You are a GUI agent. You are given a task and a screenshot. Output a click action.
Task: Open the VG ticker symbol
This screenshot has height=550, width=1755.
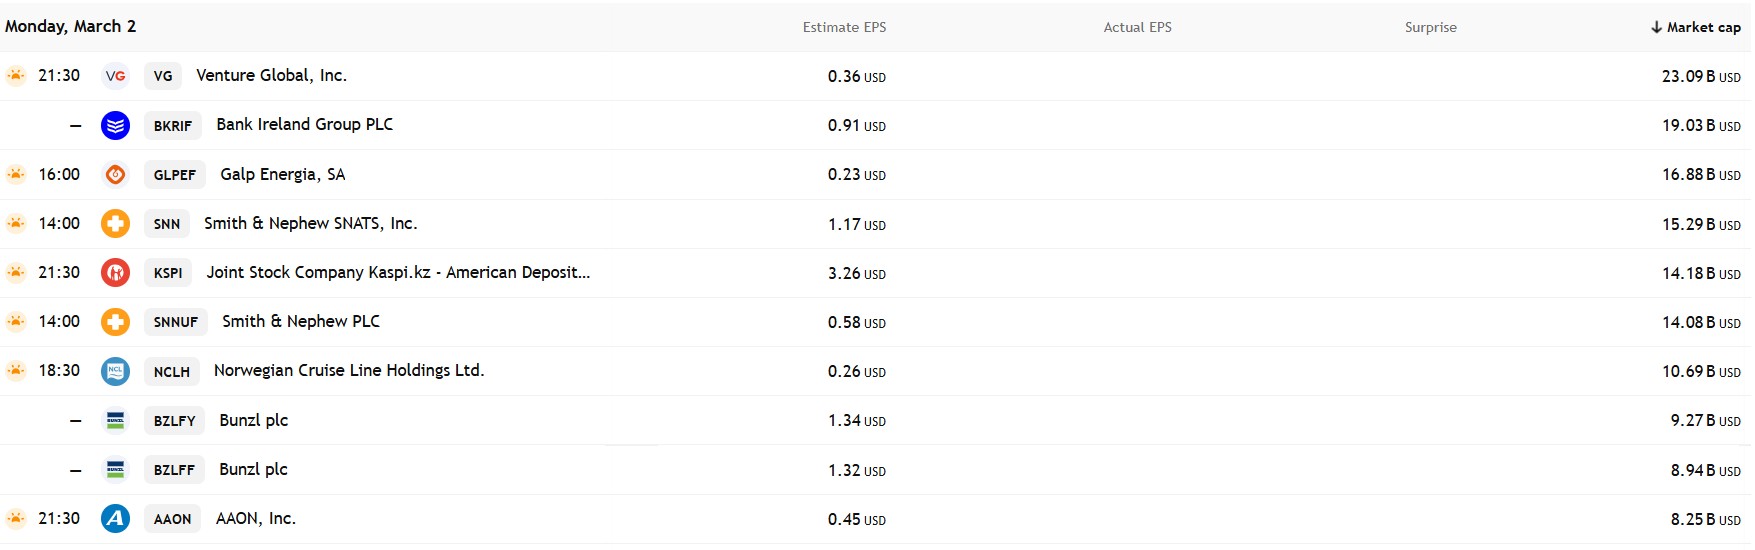163,76
